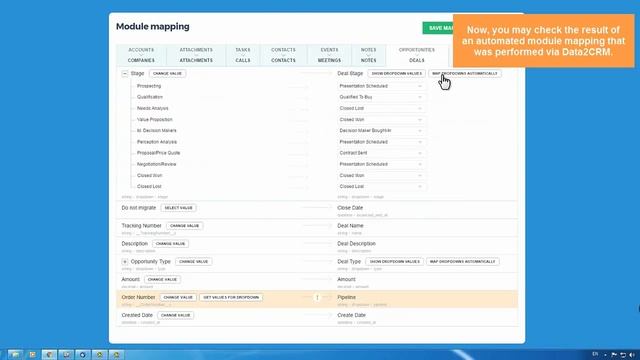The image size is (640, 360).
Task: Switch to the Attachments mapping tab
Action: tap(196, 55)
